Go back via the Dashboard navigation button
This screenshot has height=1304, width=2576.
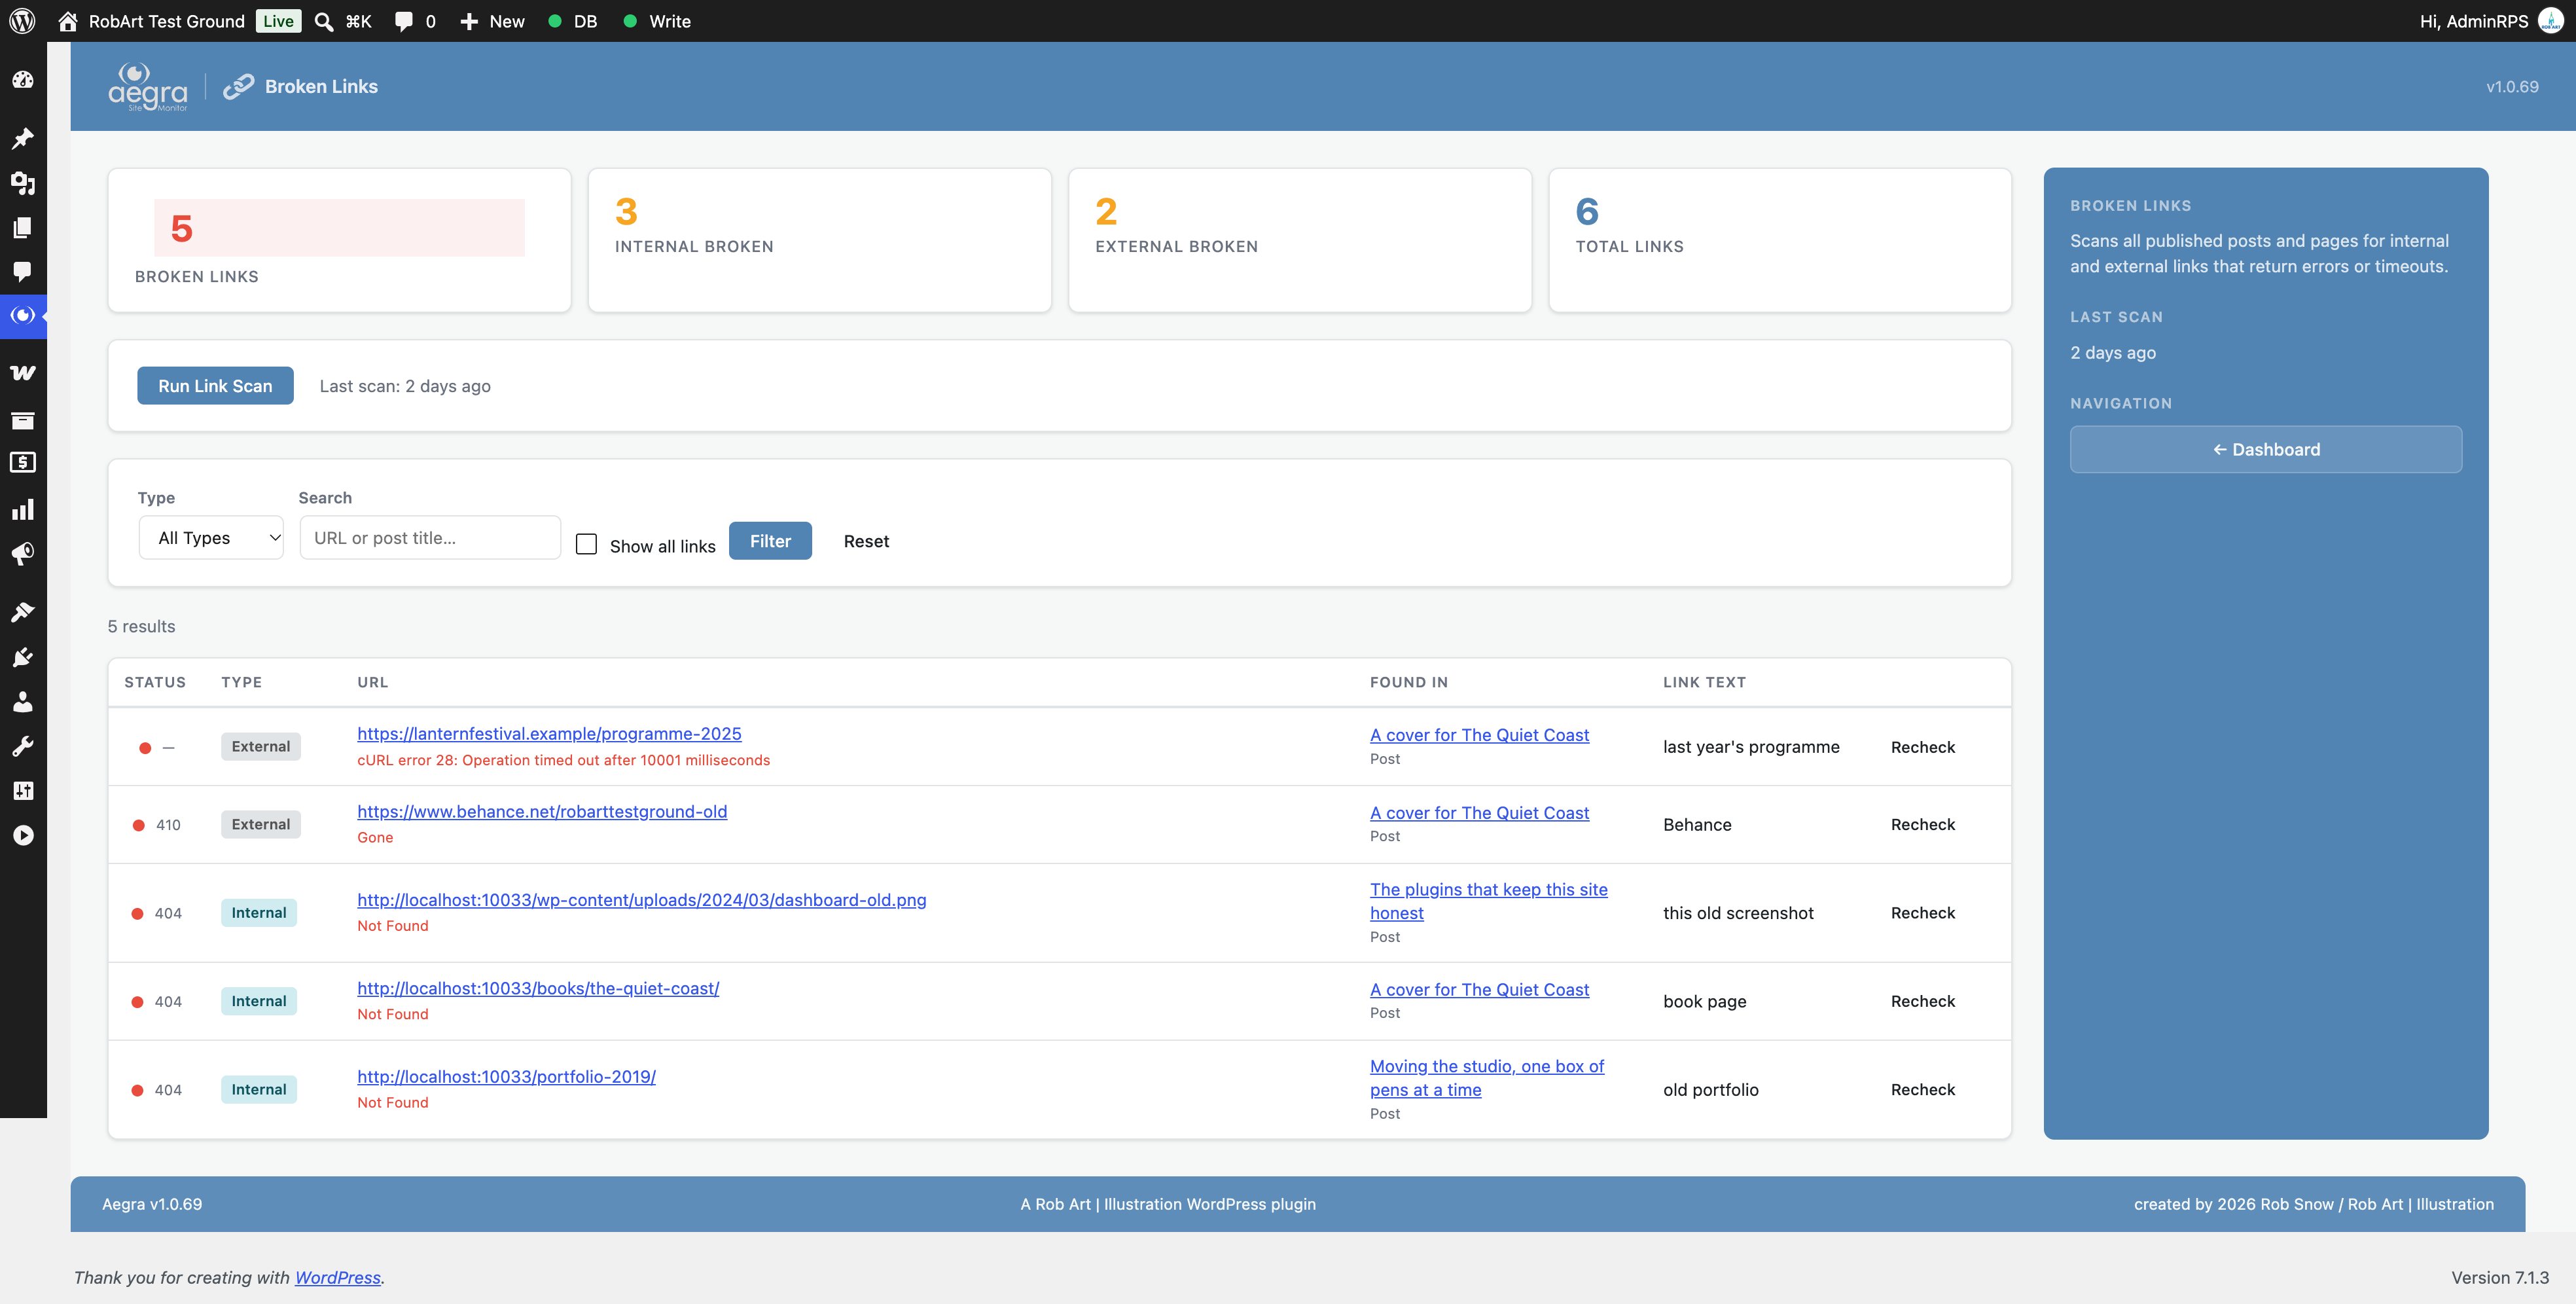click(x=2266, y=450)
